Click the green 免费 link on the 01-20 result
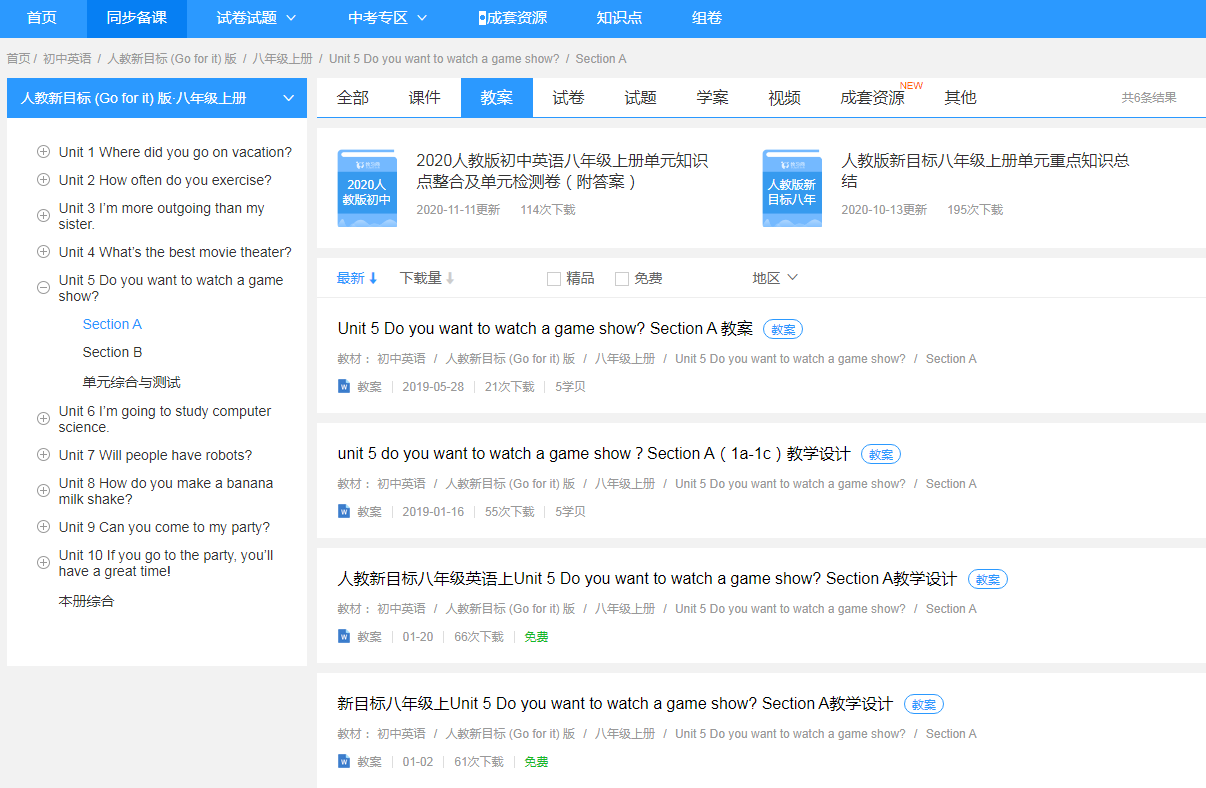The height and width of the screenshot is (788, 1206). click(536, 636)
